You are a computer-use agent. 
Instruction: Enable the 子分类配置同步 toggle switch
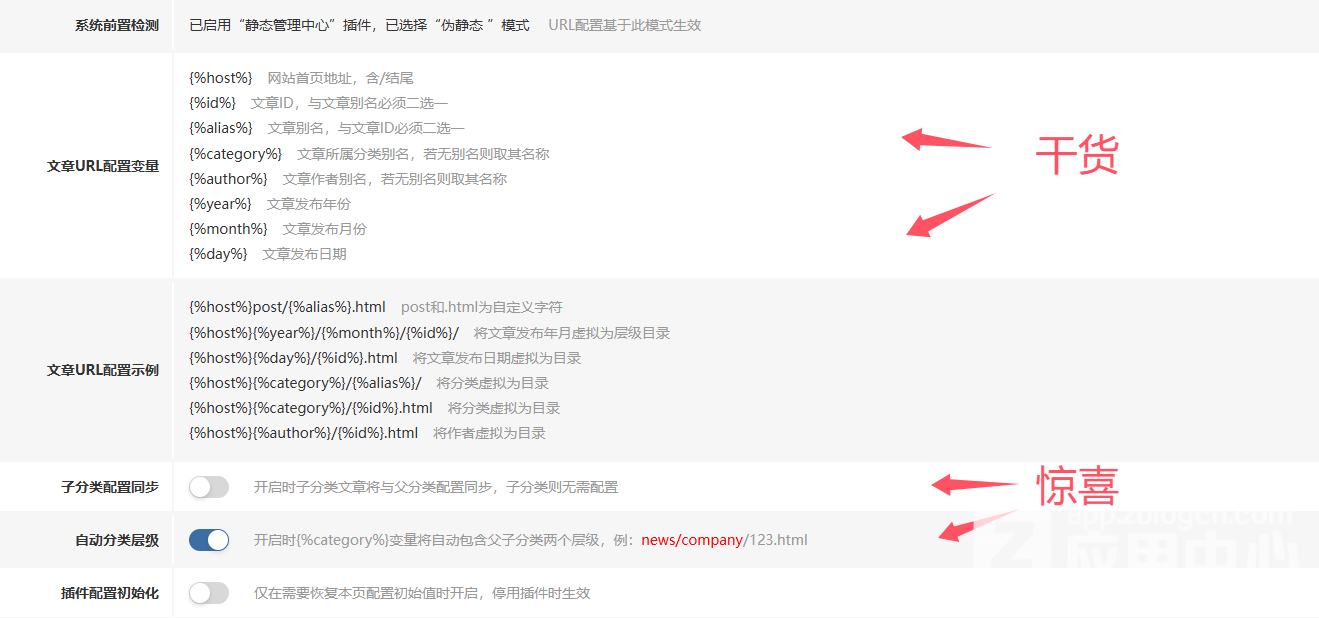tap(209, 487)
